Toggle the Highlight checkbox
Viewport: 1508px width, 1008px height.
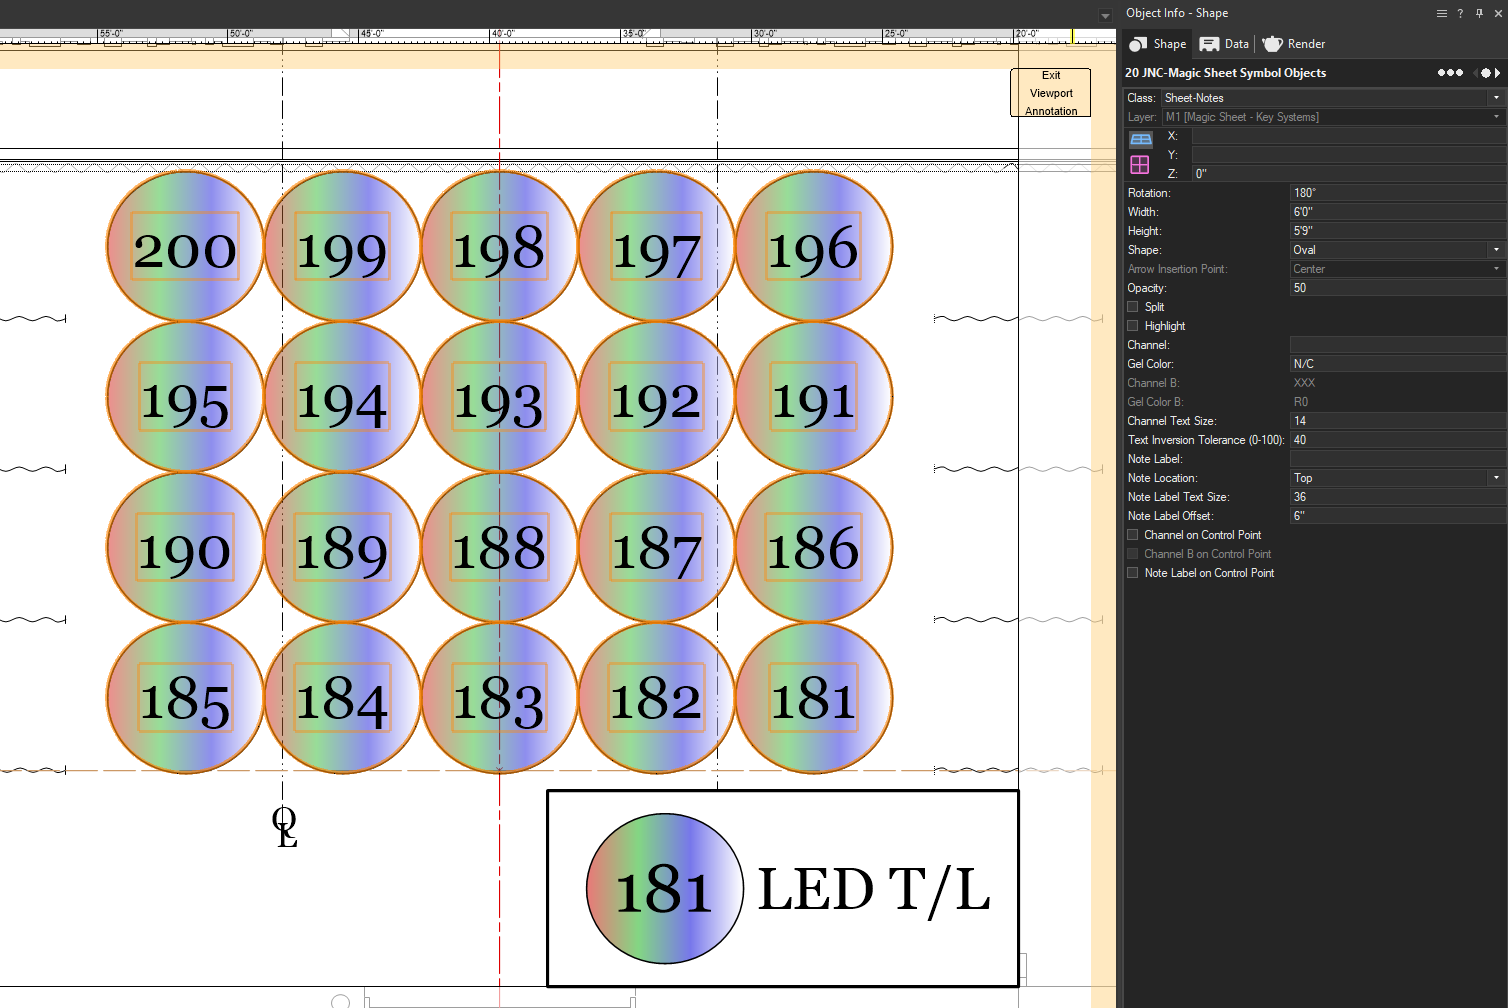1133,326
